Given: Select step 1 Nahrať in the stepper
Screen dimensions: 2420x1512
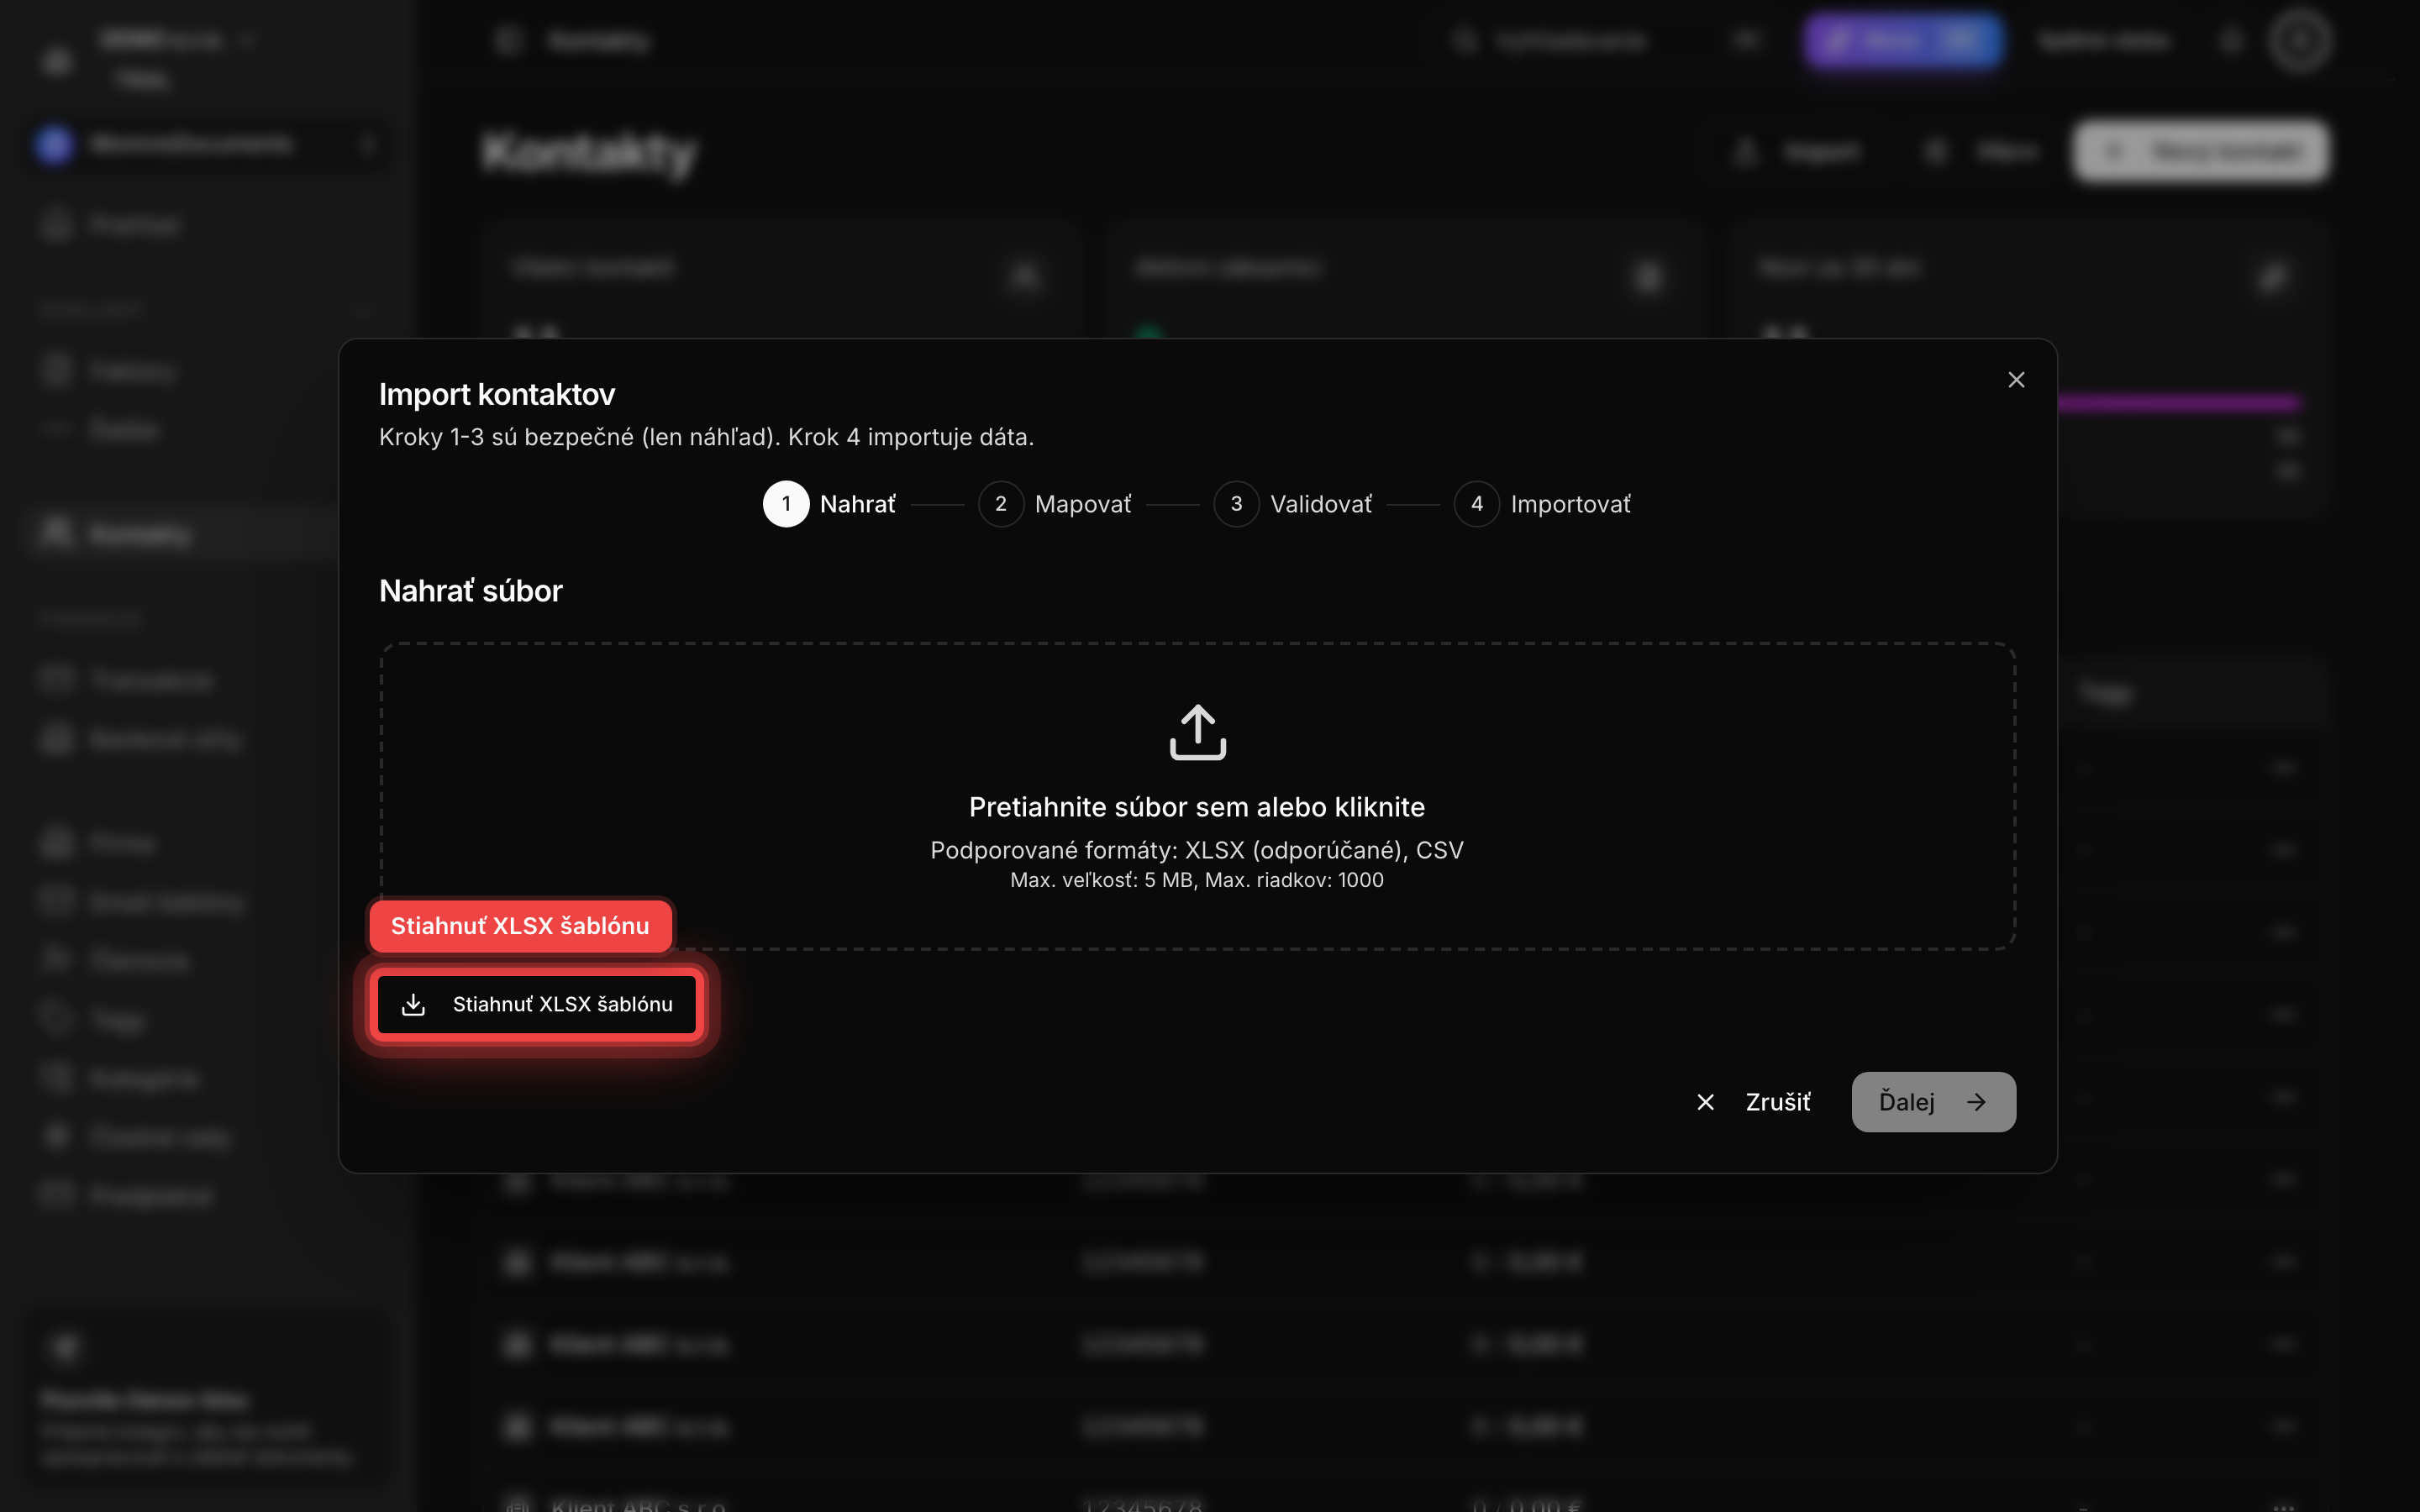Looking at the screenshot, I should 829,504.
